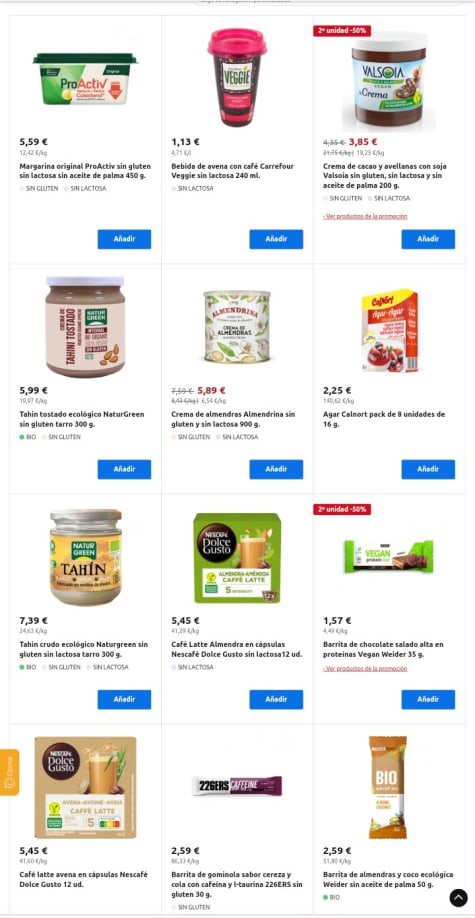The image size is (475, 918).
Task: Add Almendrina crema de almendras
Action: point(276,469)
